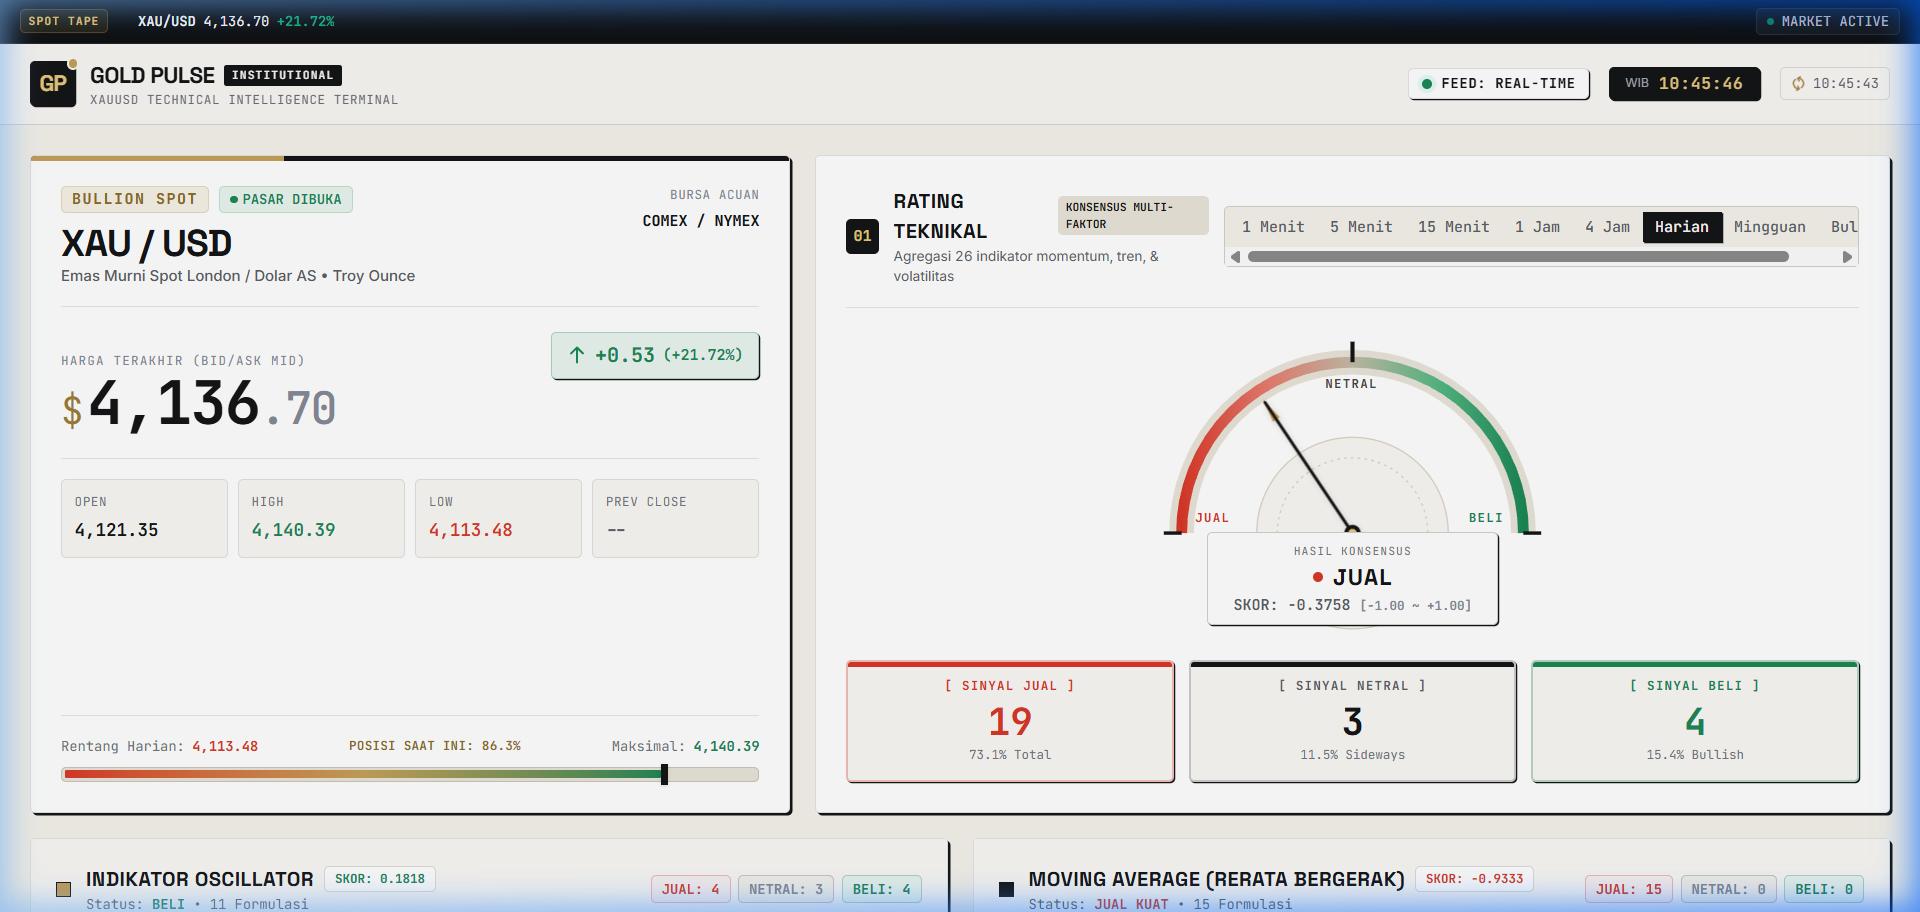Open the SINYAL BELI card showing 4
1920x912 pixels.
point(1695,721)
